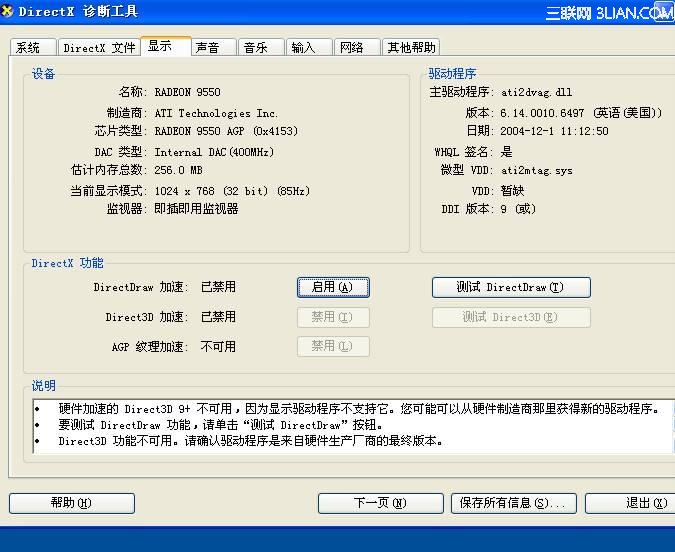
Task: Go to the 声音 tab
Action: pyautogui.click(x=214, y=47)
